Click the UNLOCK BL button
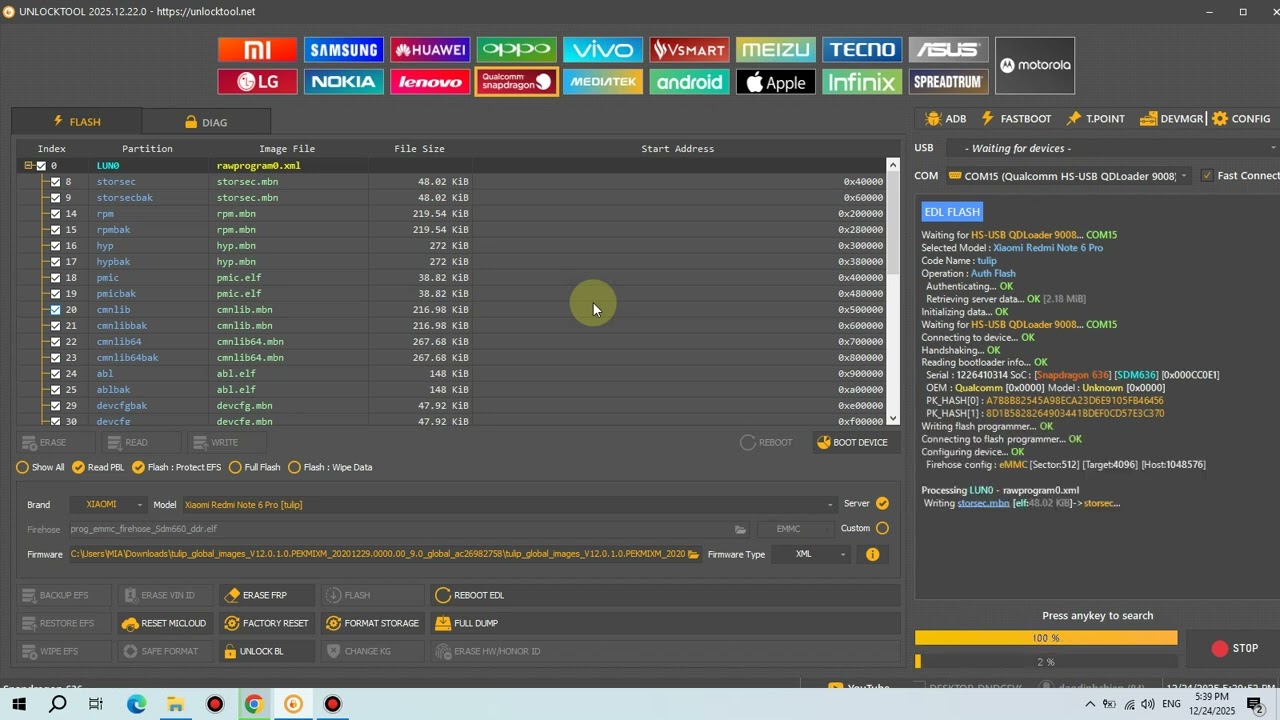 coord(267,651)
